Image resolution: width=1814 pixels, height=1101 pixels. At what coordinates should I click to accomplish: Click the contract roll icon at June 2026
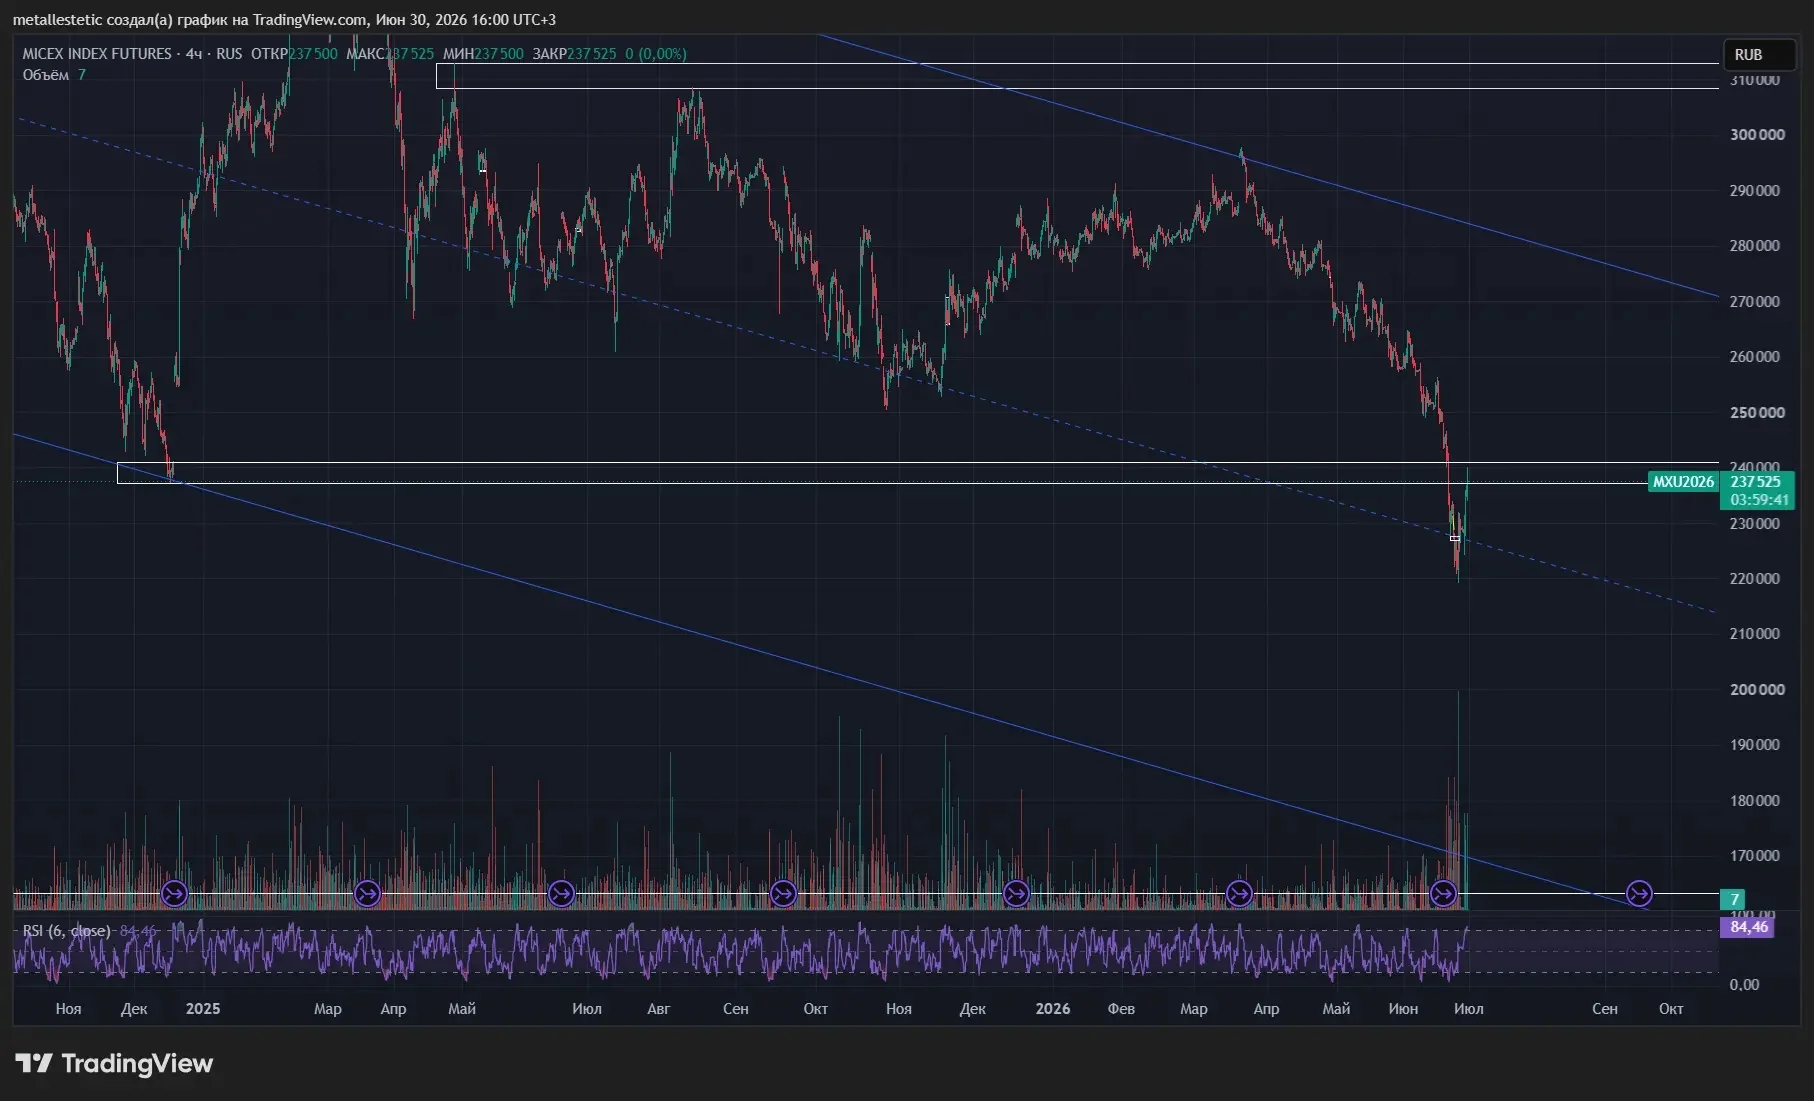(1443, 893)
